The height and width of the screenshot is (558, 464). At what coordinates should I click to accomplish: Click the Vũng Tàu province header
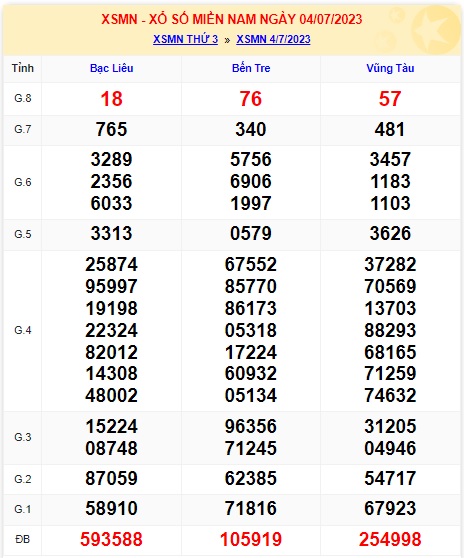pyautogui.click(x=390, y=68)
